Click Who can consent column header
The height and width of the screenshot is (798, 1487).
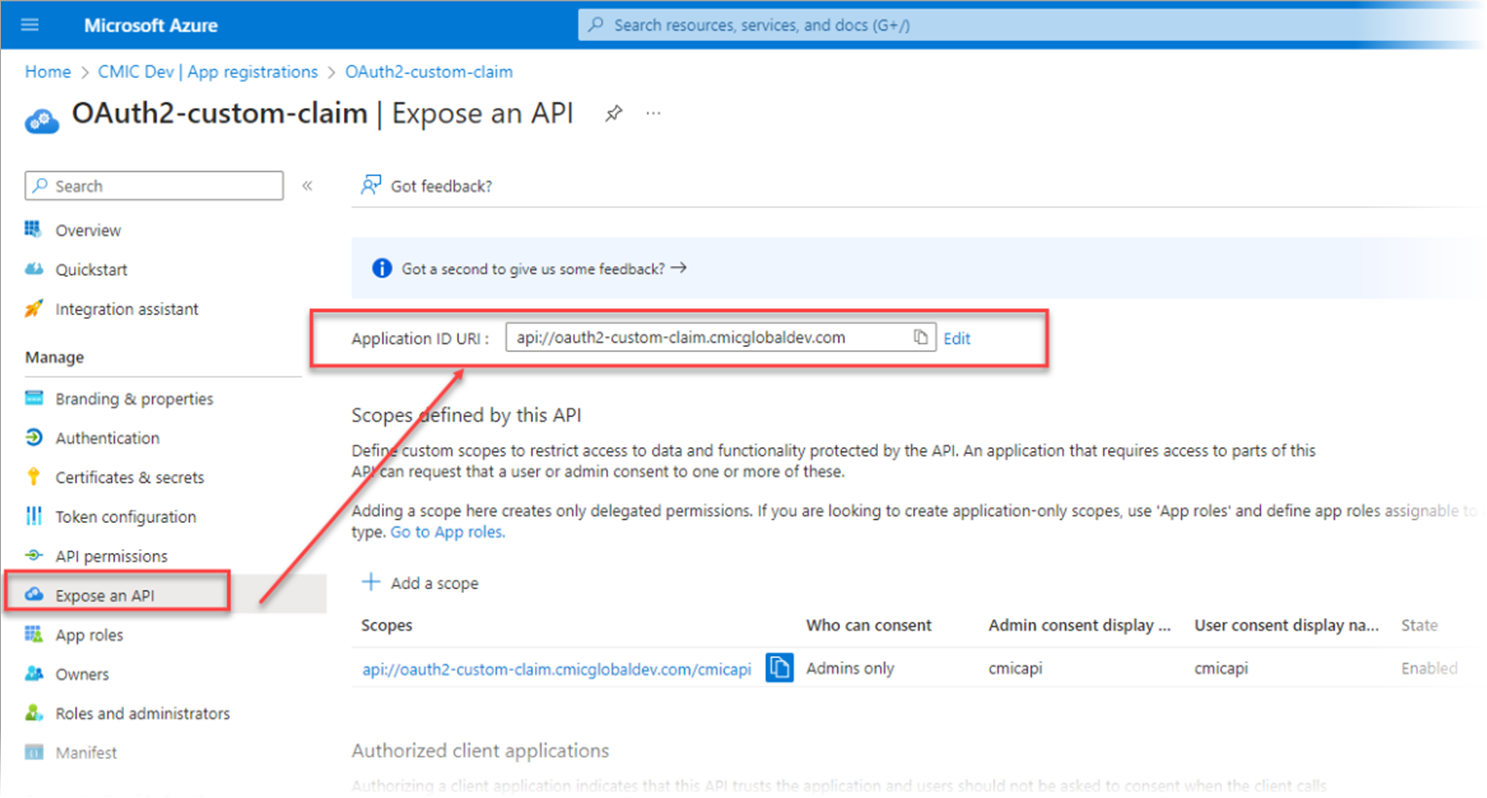point(869,625)
